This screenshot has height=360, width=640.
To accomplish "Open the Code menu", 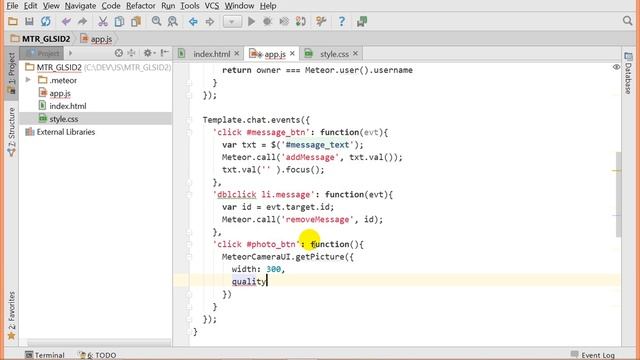I will (x=111, y=6).
